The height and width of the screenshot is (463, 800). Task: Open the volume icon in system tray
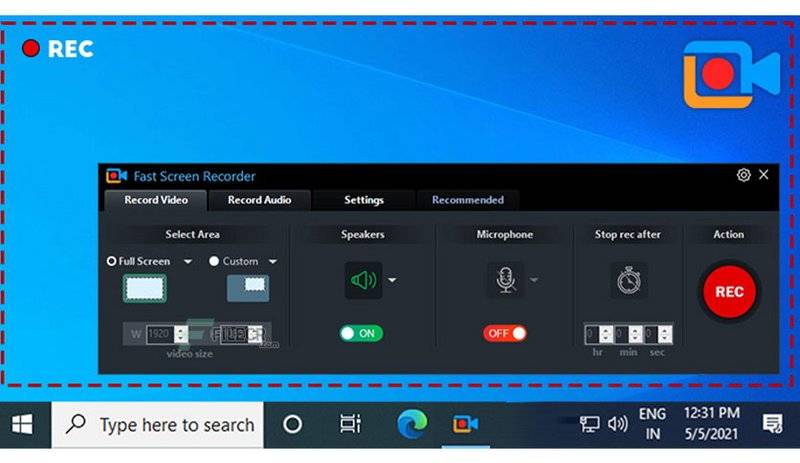[x=618, y=424]
